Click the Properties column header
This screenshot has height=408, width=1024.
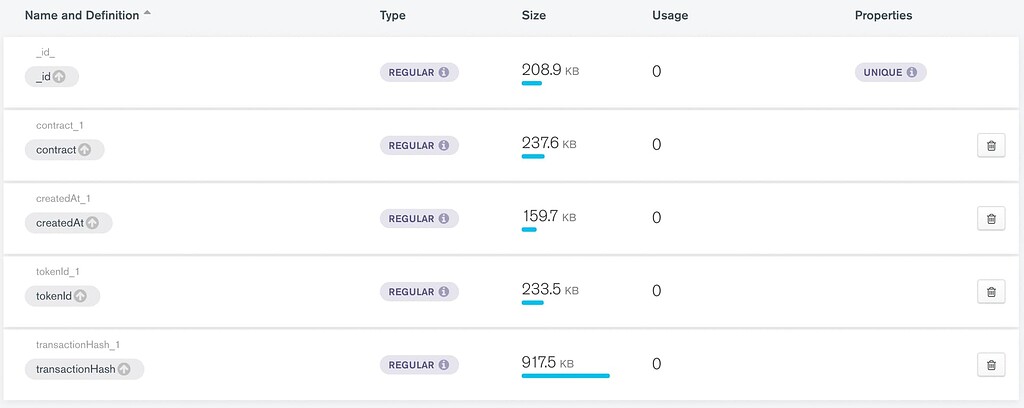[883, 16]
